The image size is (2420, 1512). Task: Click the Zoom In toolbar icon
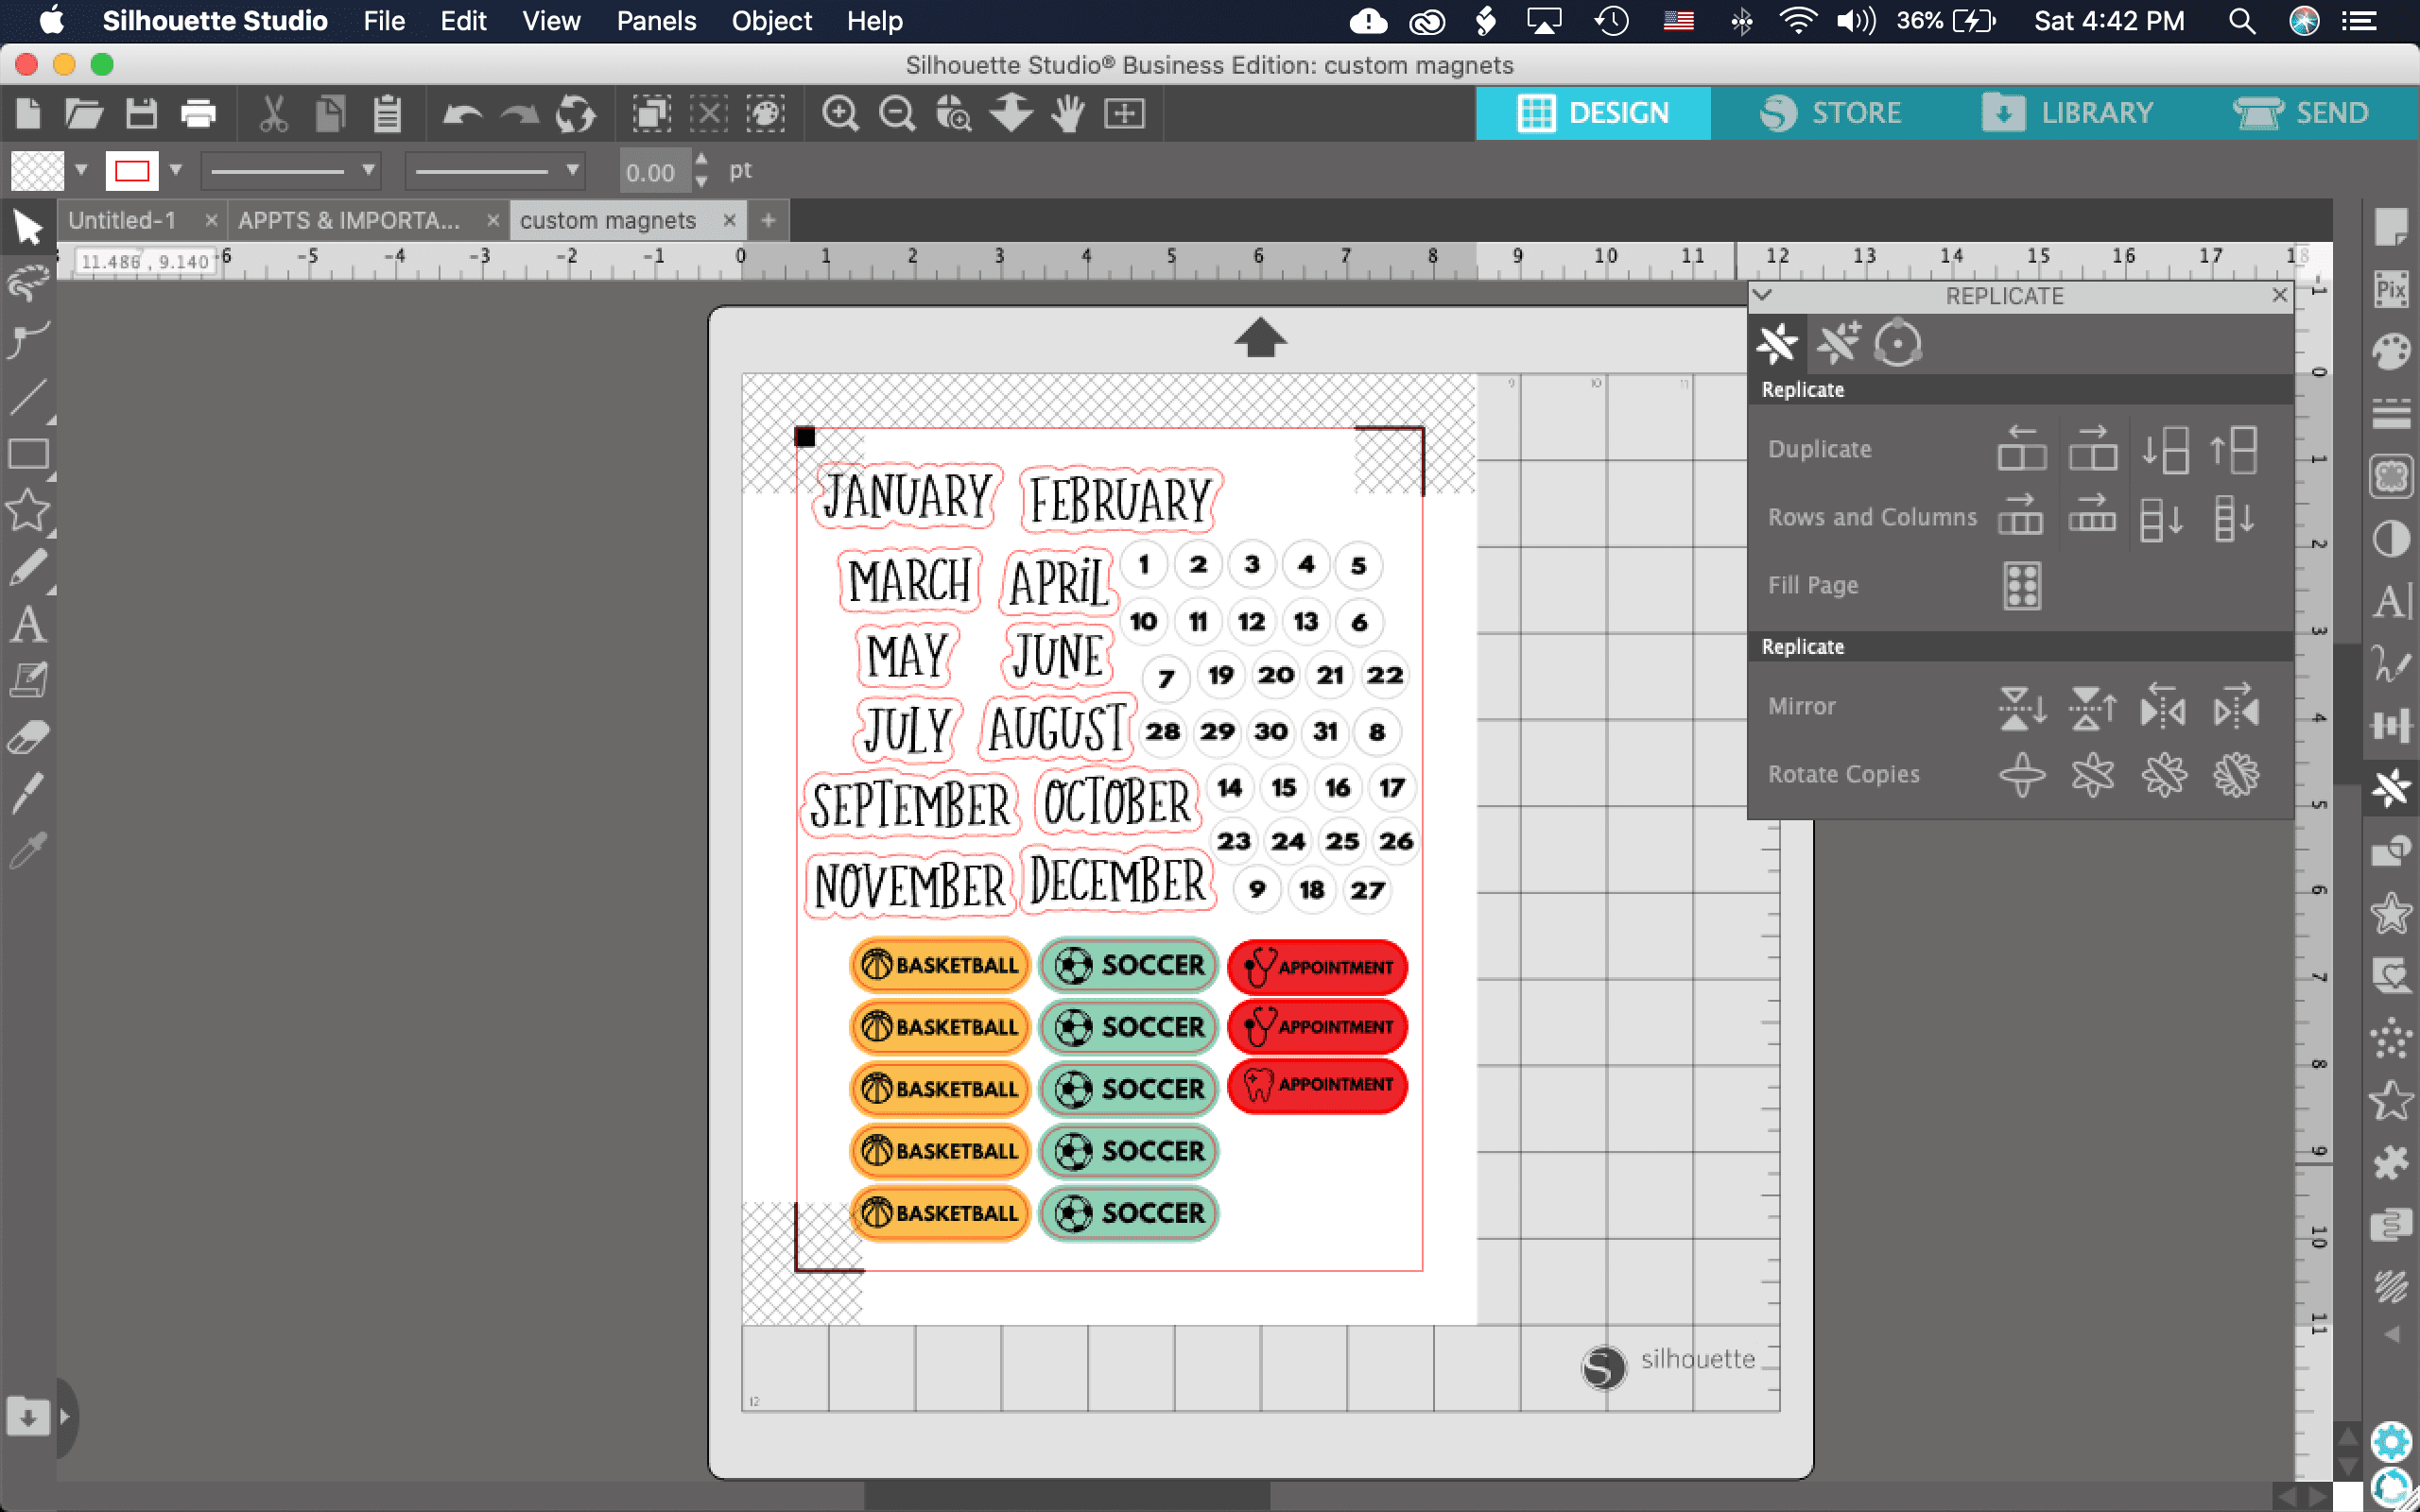840,114
